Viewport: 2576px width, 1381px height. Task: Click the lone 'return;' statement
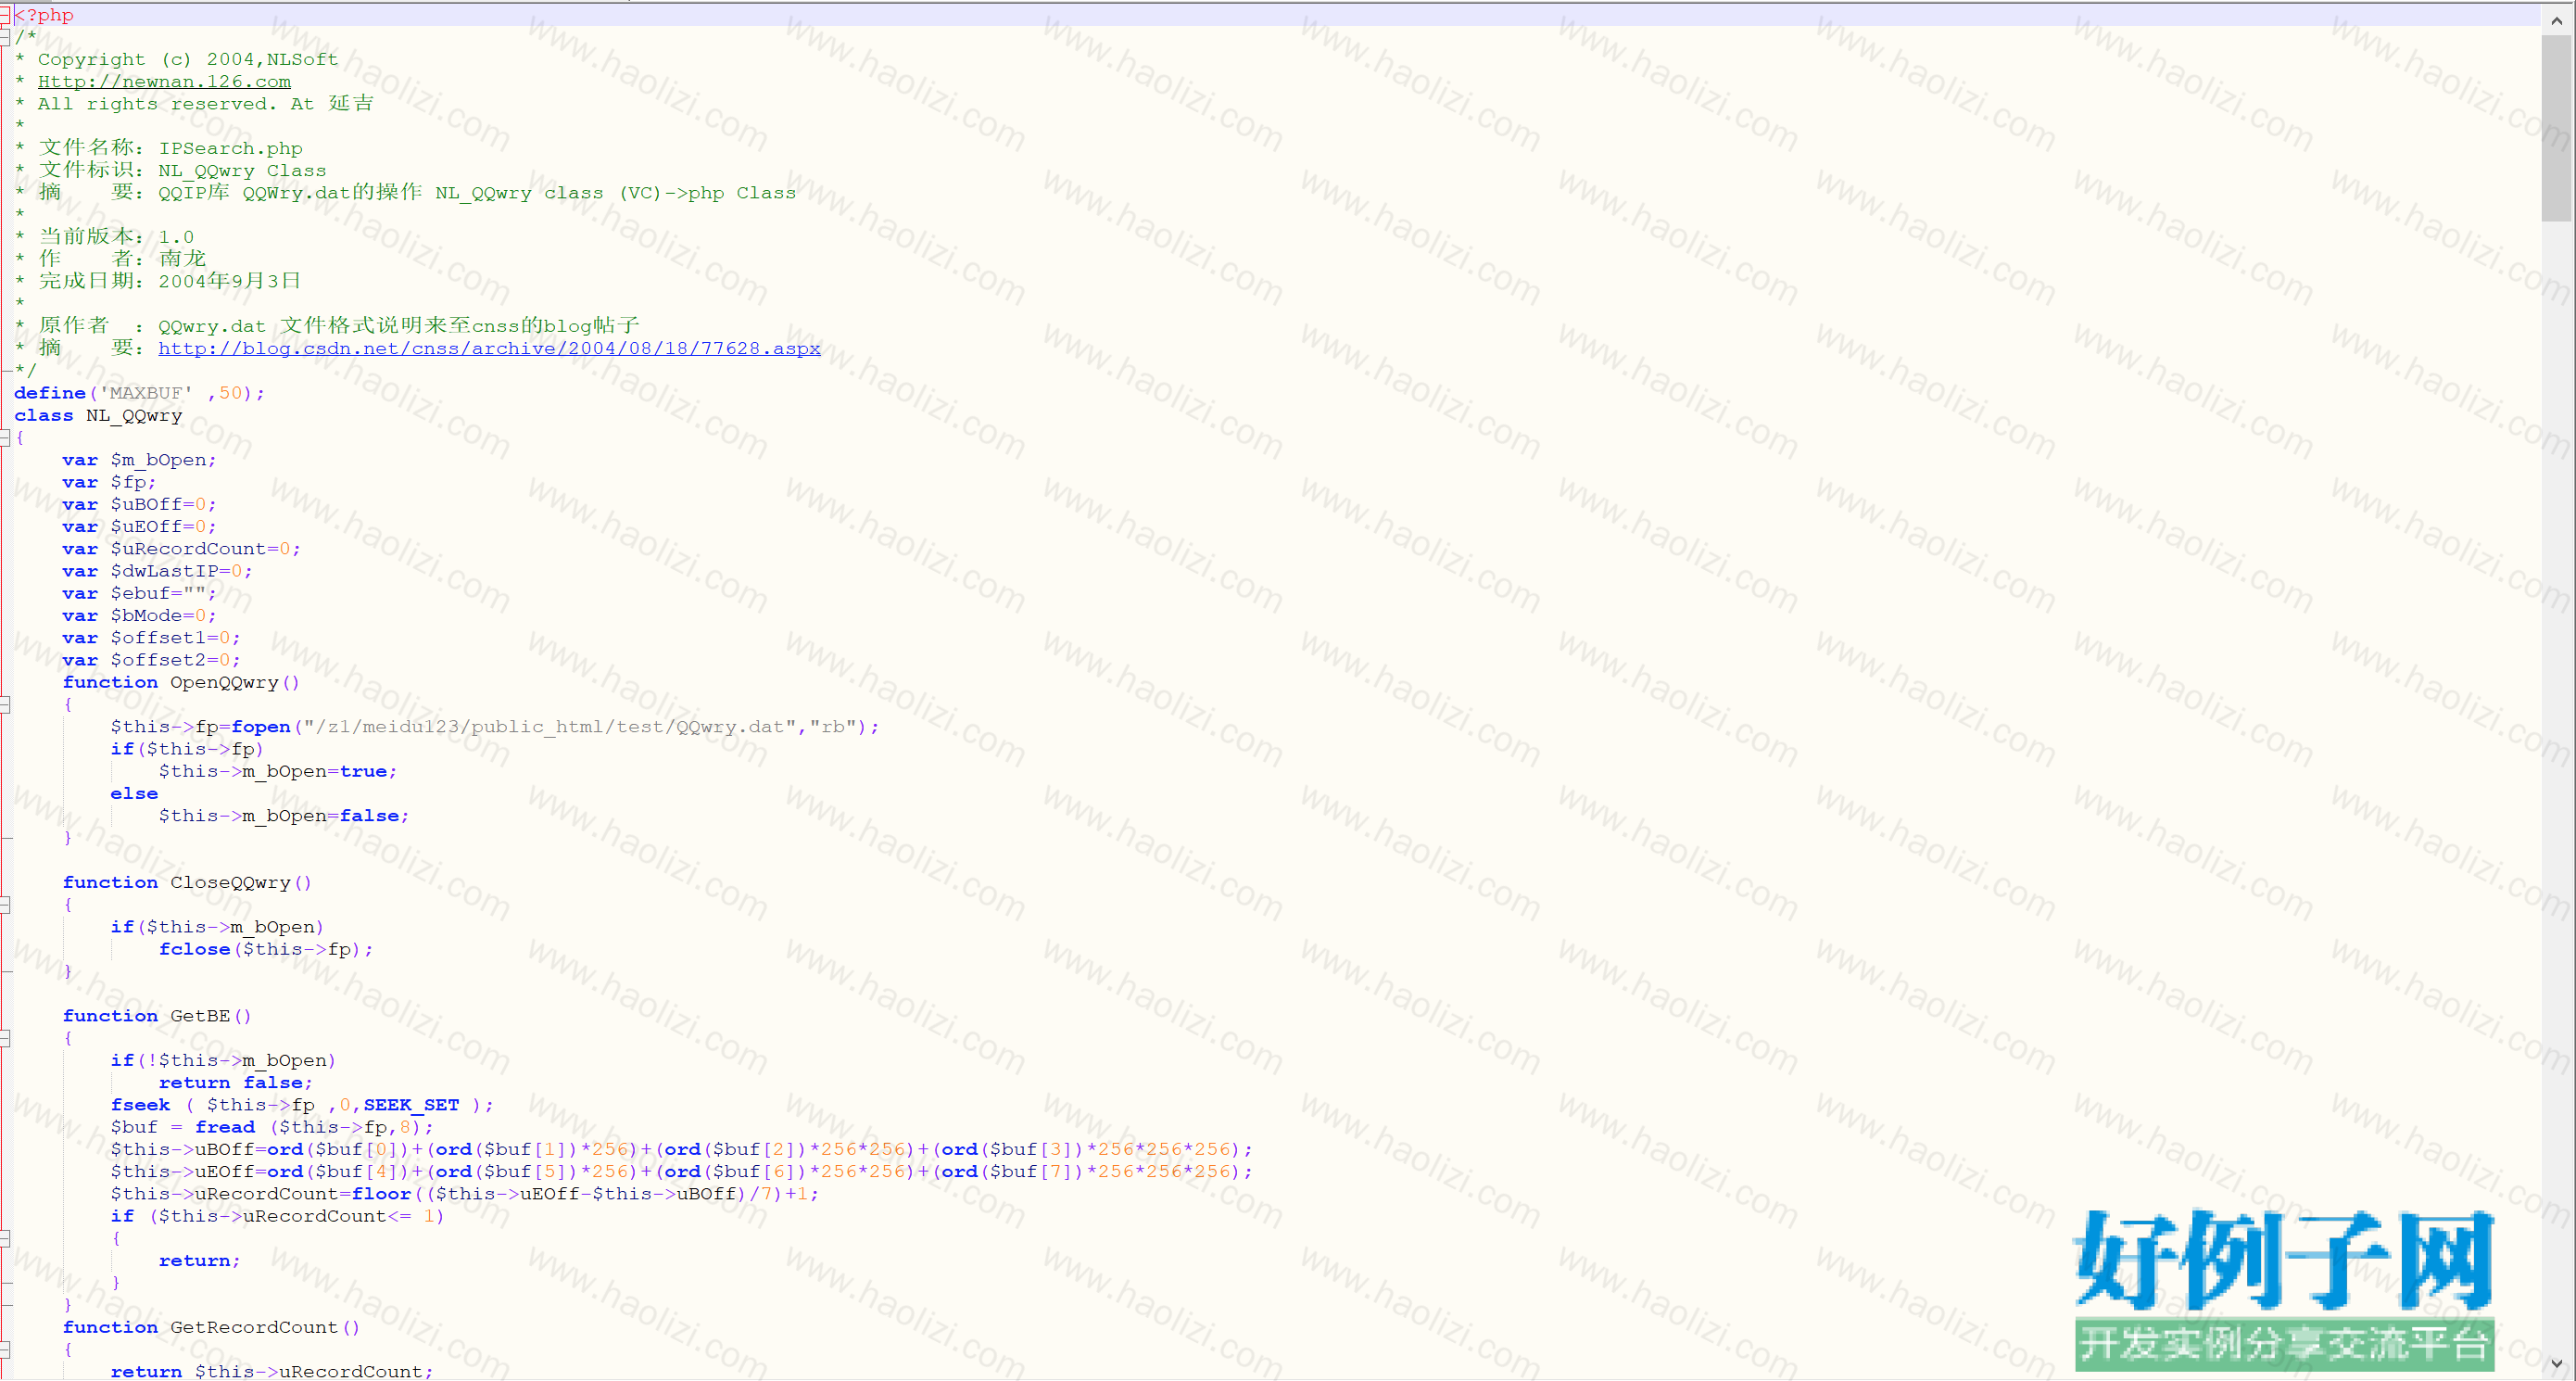pos(199,1261)
